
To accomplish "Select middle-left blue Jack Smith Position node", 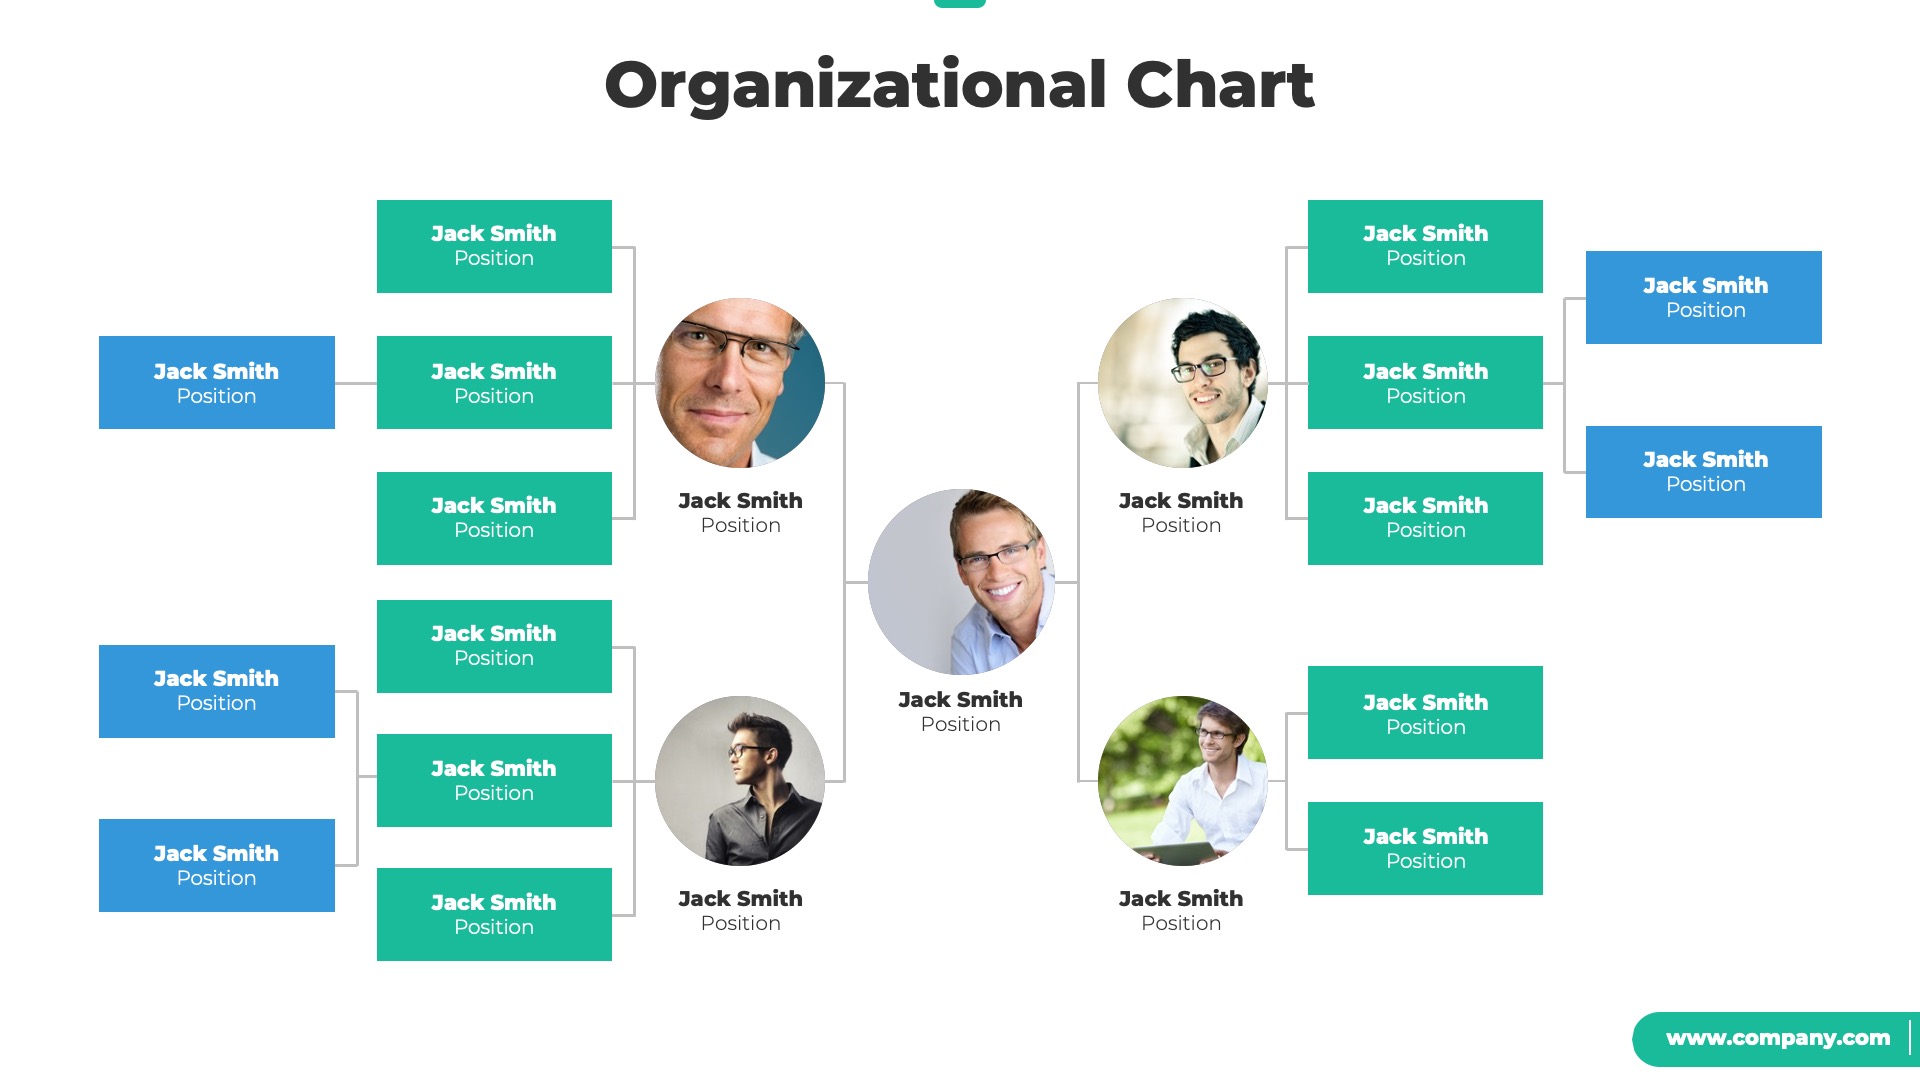I will pos(214,690).
